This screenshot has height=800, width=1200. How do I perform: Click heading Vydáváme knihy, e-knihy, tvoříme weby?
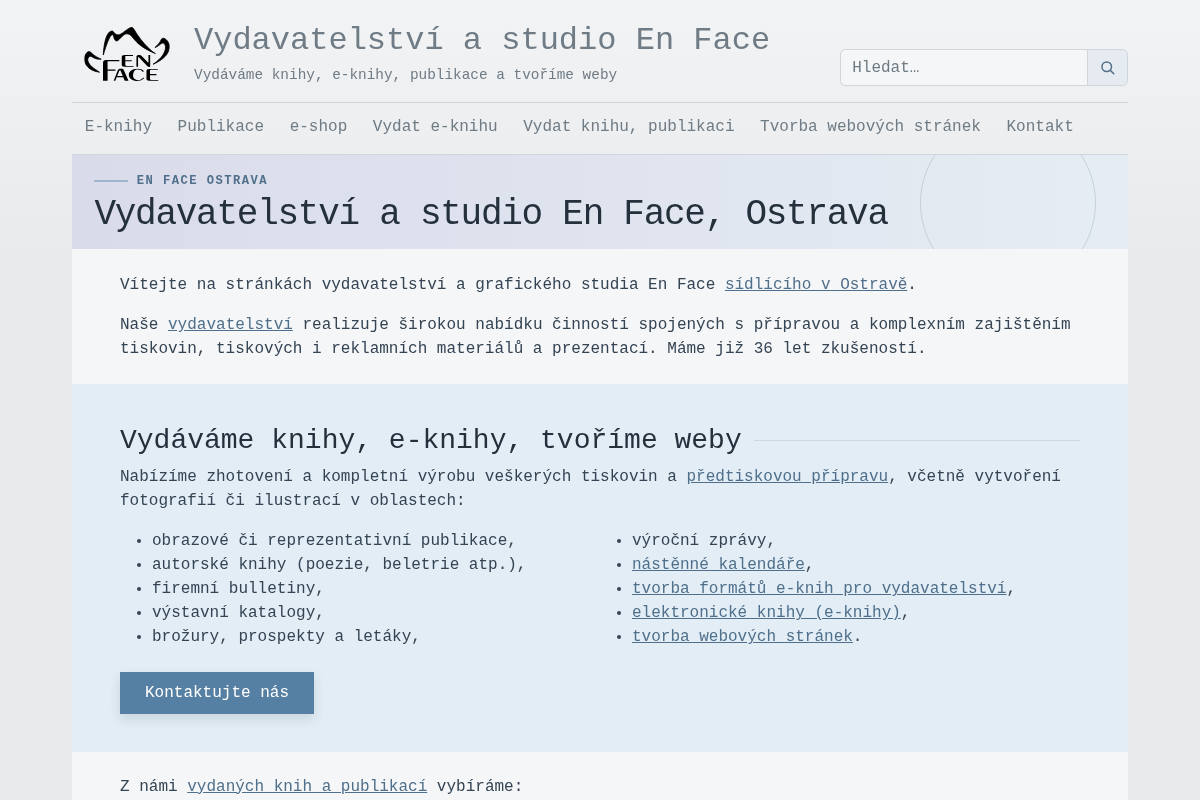(431, 440)
